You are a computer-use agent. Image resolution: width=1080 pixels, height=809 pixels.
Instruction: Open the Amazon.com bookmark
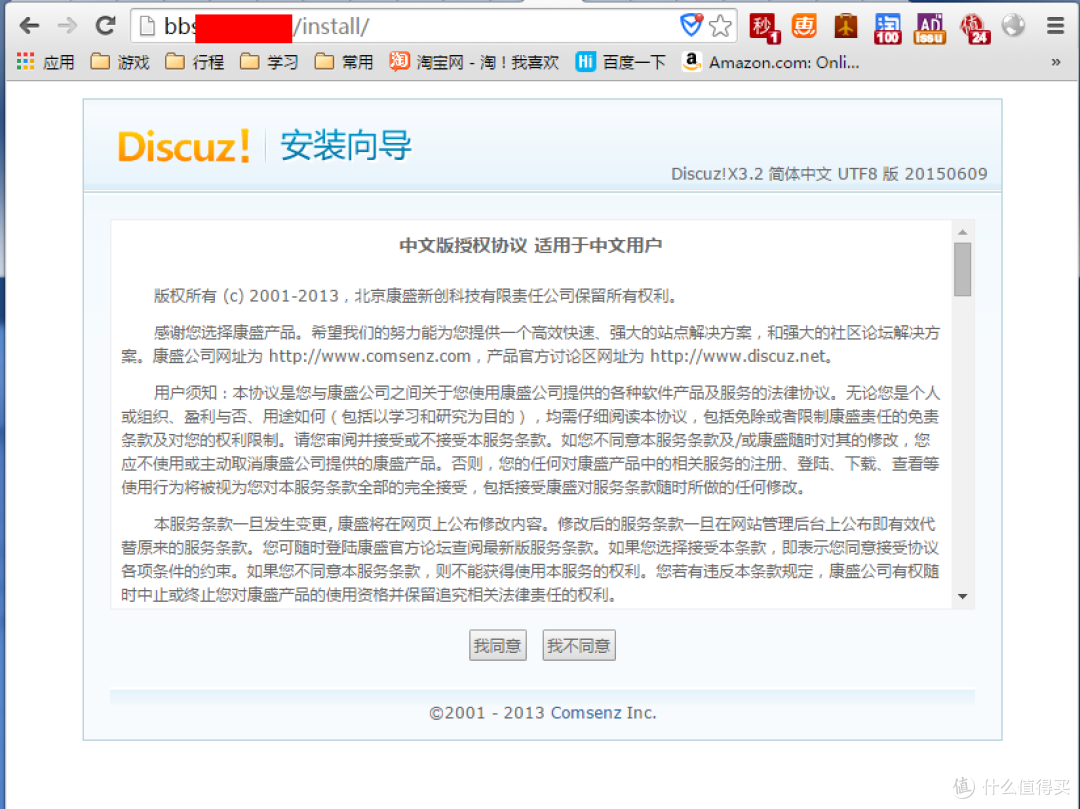(770, 62)
